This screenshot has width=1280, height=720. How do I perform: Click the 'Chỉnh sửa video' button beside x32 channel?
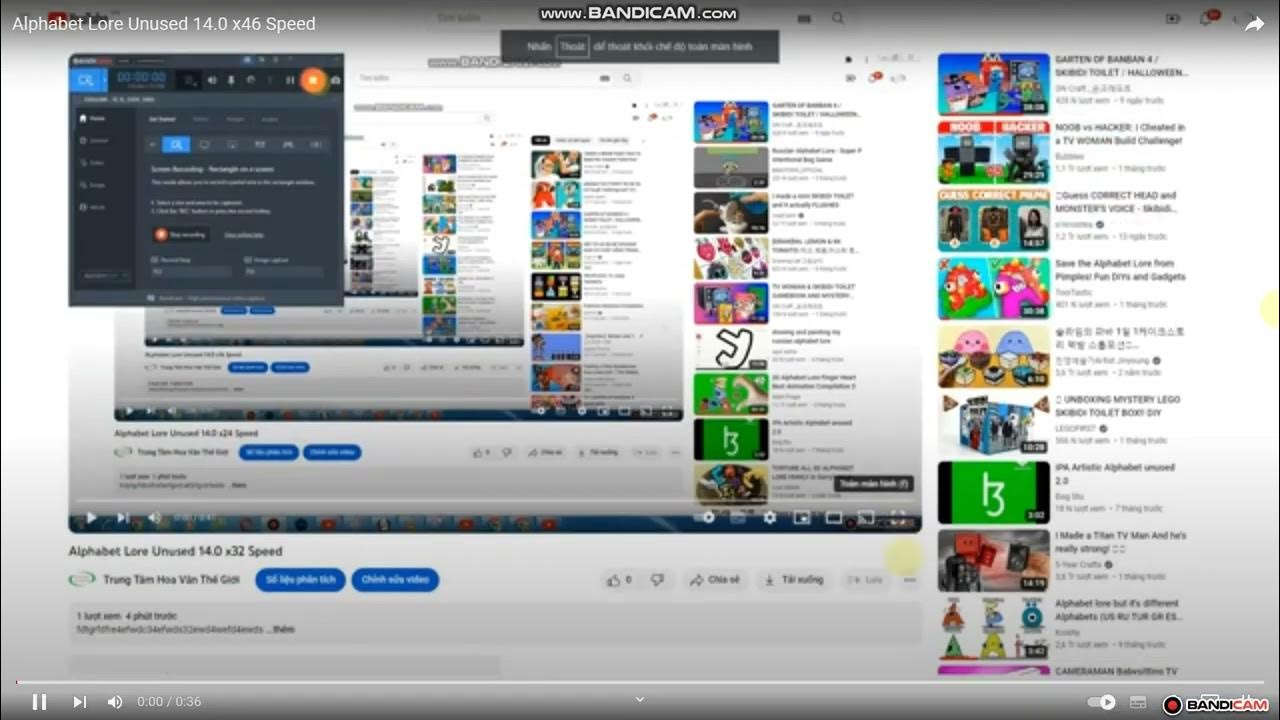click(395, 580)
